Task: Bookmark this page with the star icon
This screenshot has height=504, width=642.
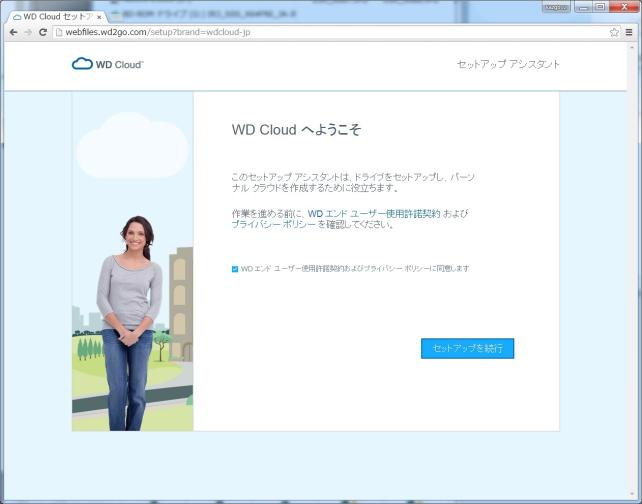Action: 614,32
